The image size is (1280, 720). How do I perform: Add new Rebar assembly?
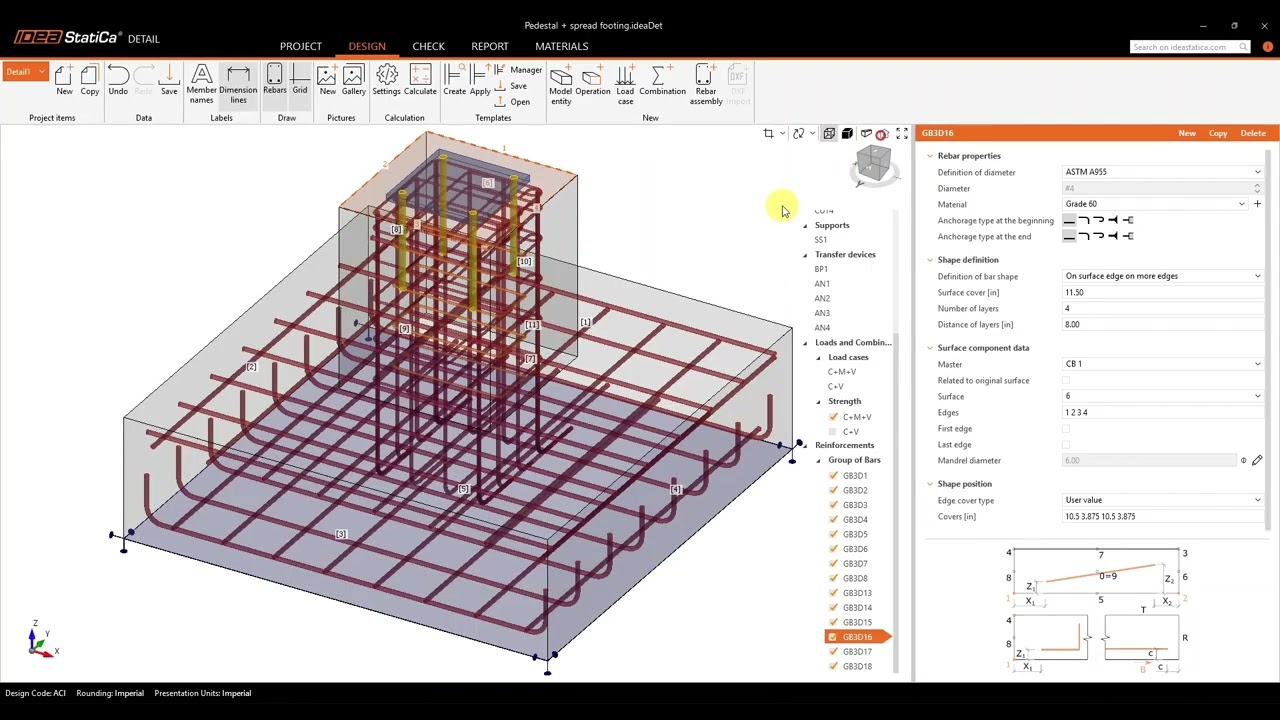[705, 84]
